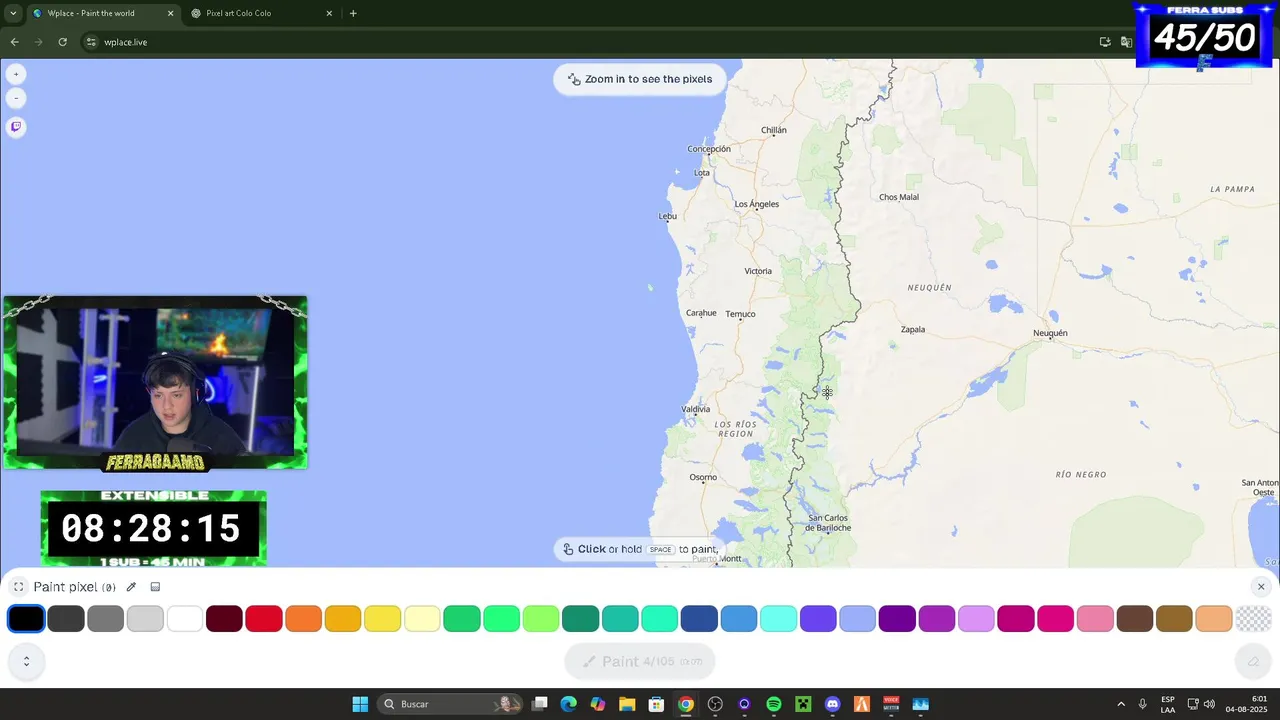Click the taskbar Buscar search box

click(450, 704)
